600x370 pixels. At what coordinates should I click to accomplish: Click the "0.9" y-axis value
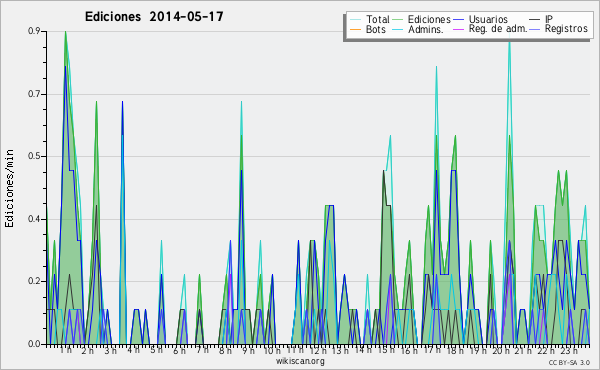(x=34, y=31)
